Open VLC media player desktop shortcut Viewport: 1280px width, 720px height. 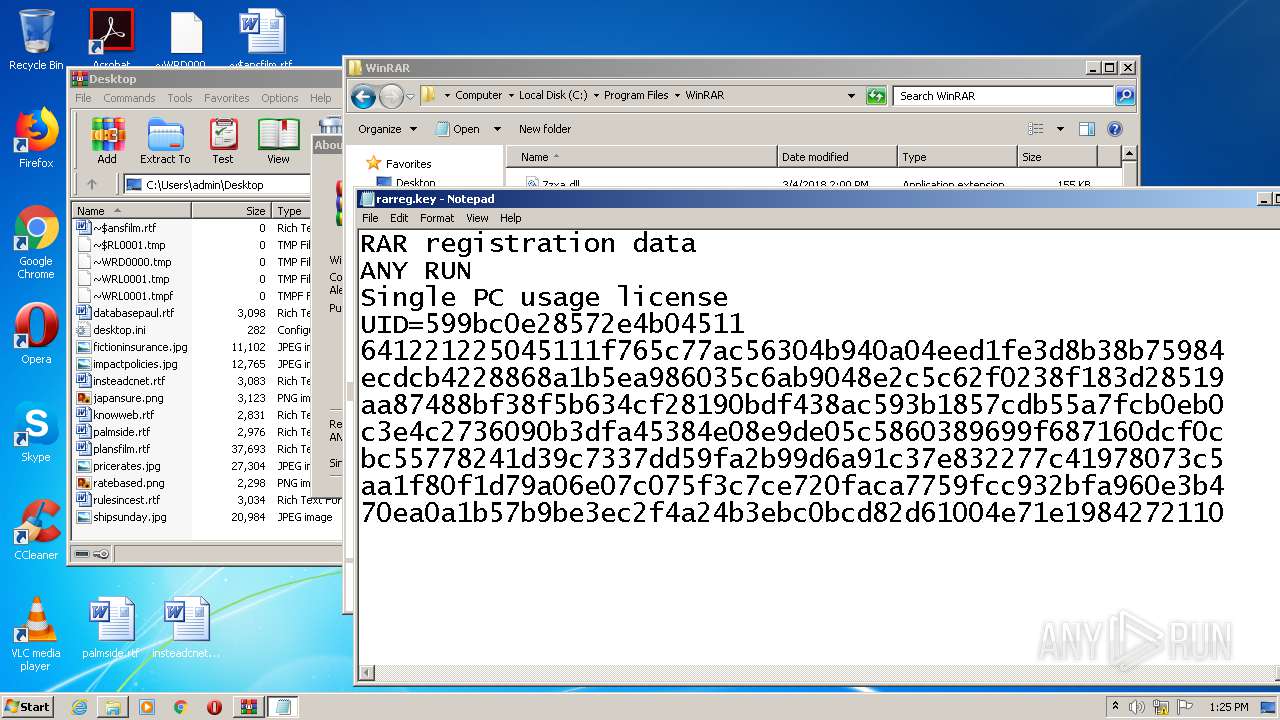coord(36,634)
